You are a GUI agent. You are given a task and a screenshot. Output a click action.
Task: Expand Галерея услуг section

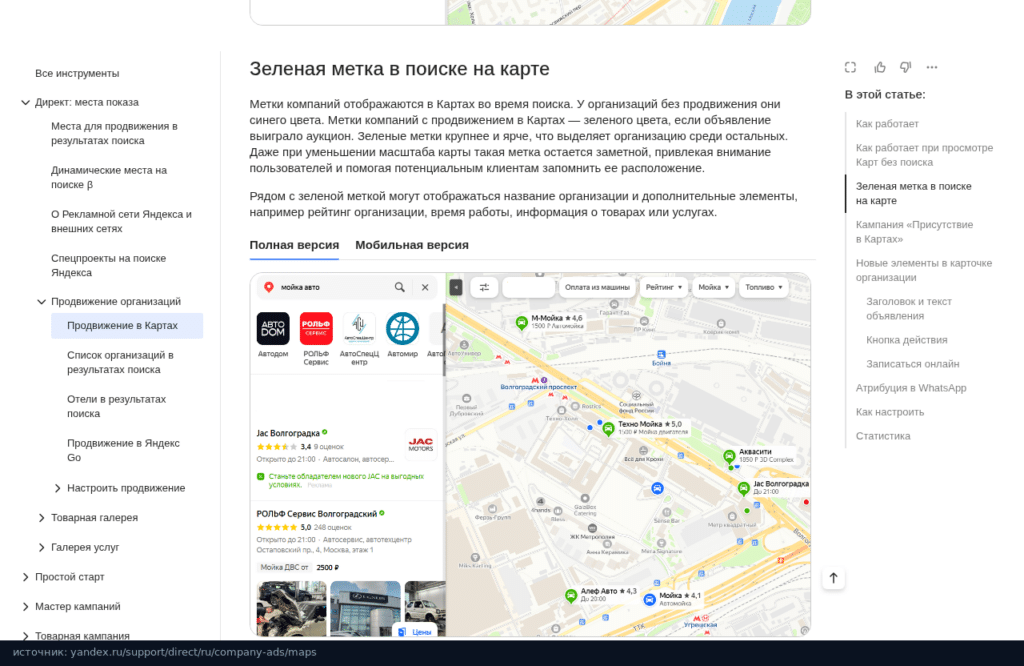coord(41,547)
